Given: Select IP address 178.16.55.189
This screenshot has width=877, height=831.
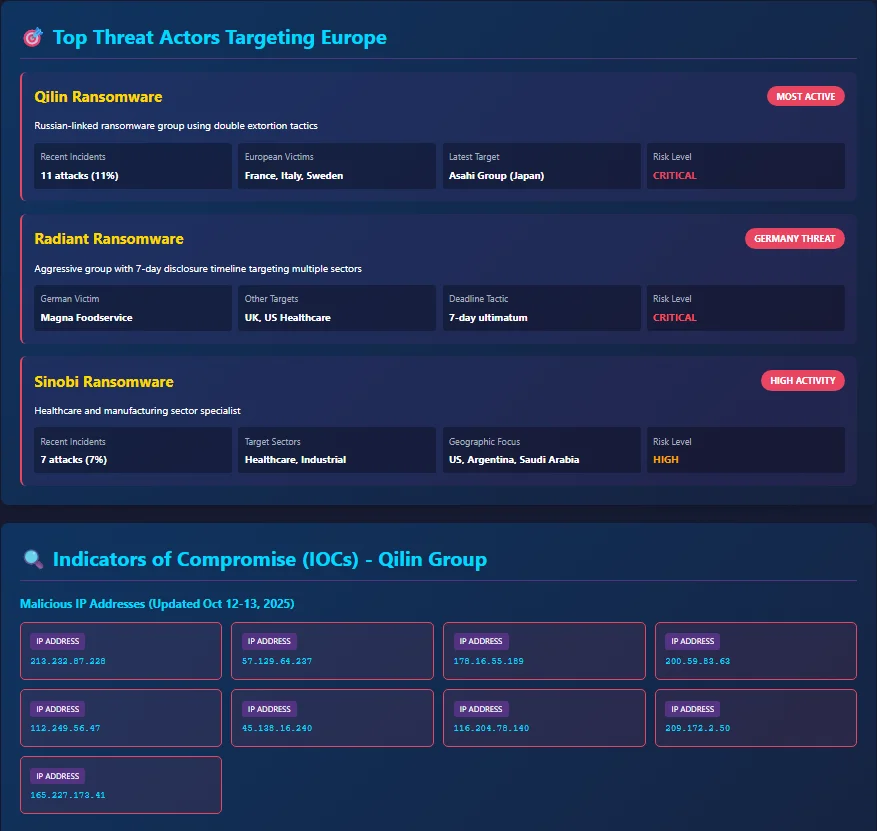Looking at the screenshot, I should click(488, 661).
